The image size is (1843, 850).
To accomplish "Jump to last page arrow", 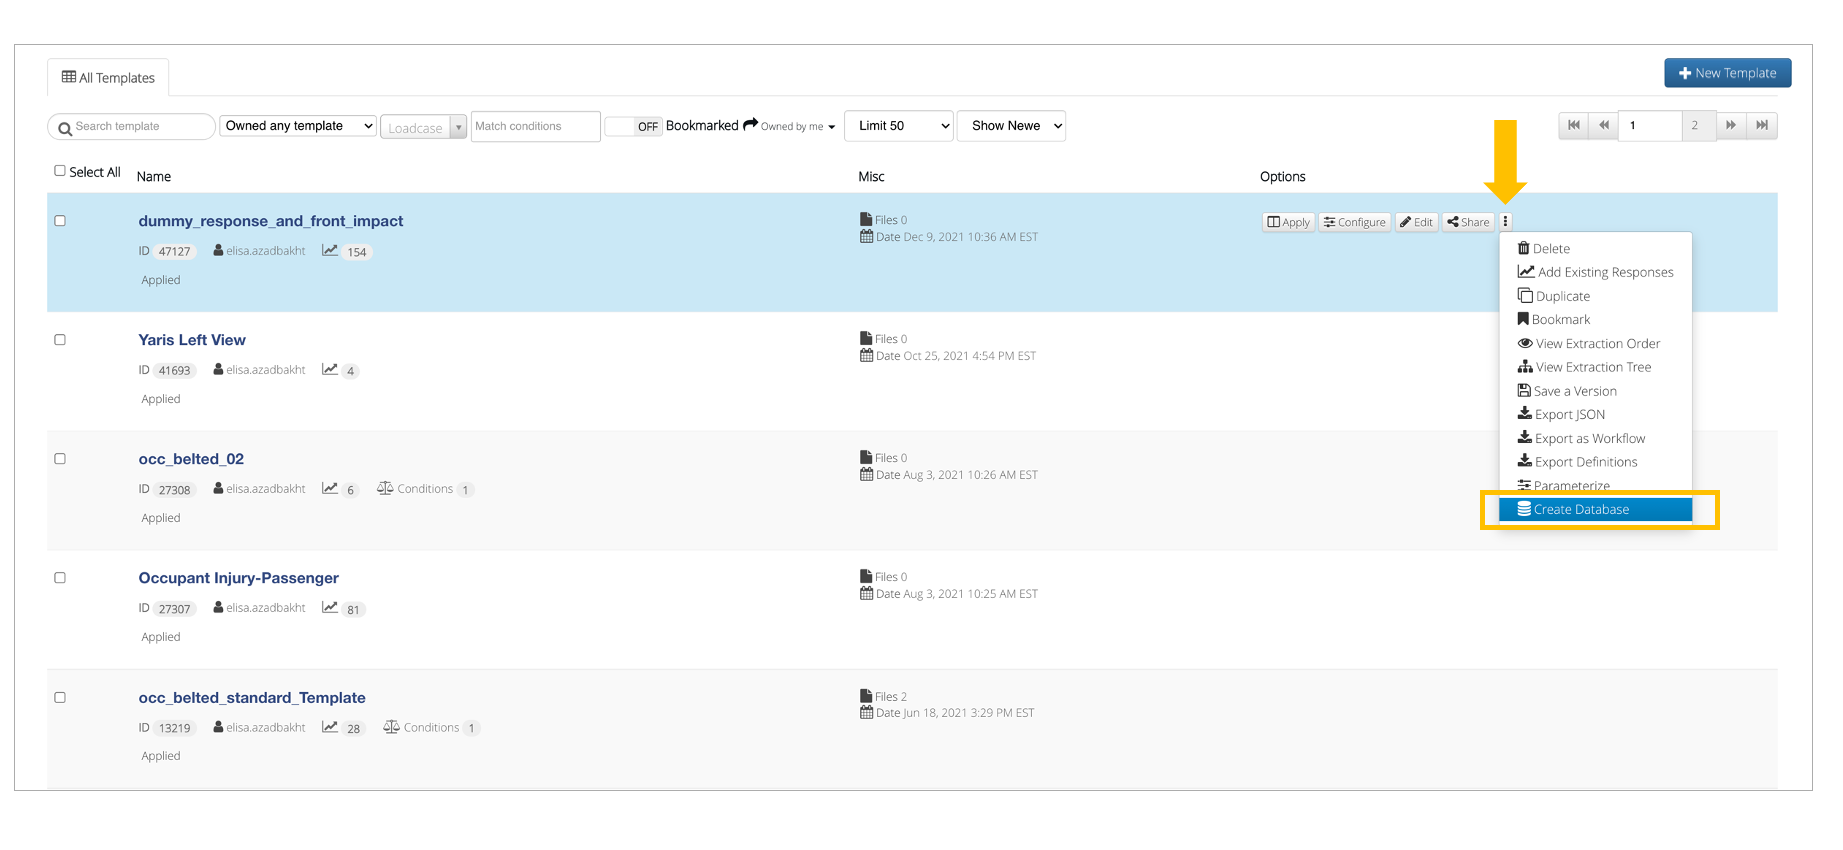I will (x=1762, y=126).
